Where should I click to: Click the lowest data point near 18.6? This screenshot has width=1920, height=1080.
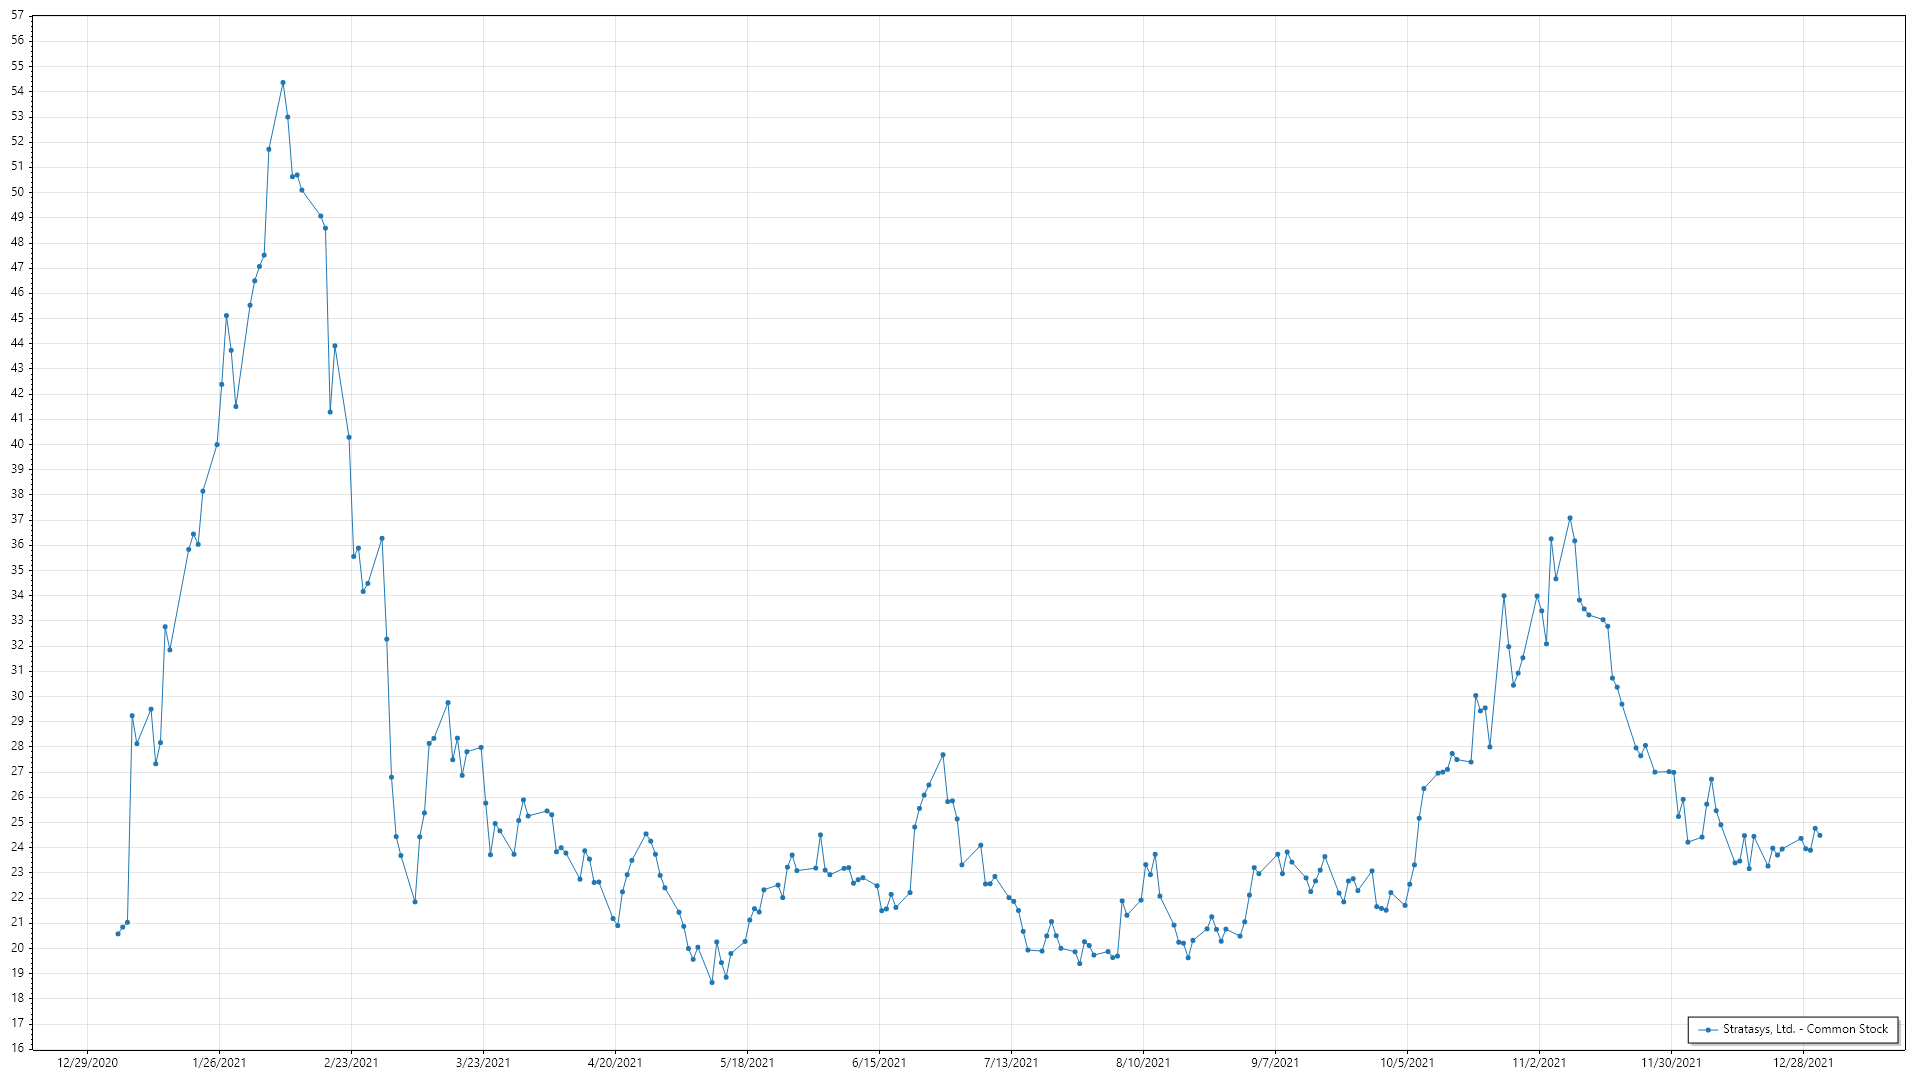pos(712,982)
